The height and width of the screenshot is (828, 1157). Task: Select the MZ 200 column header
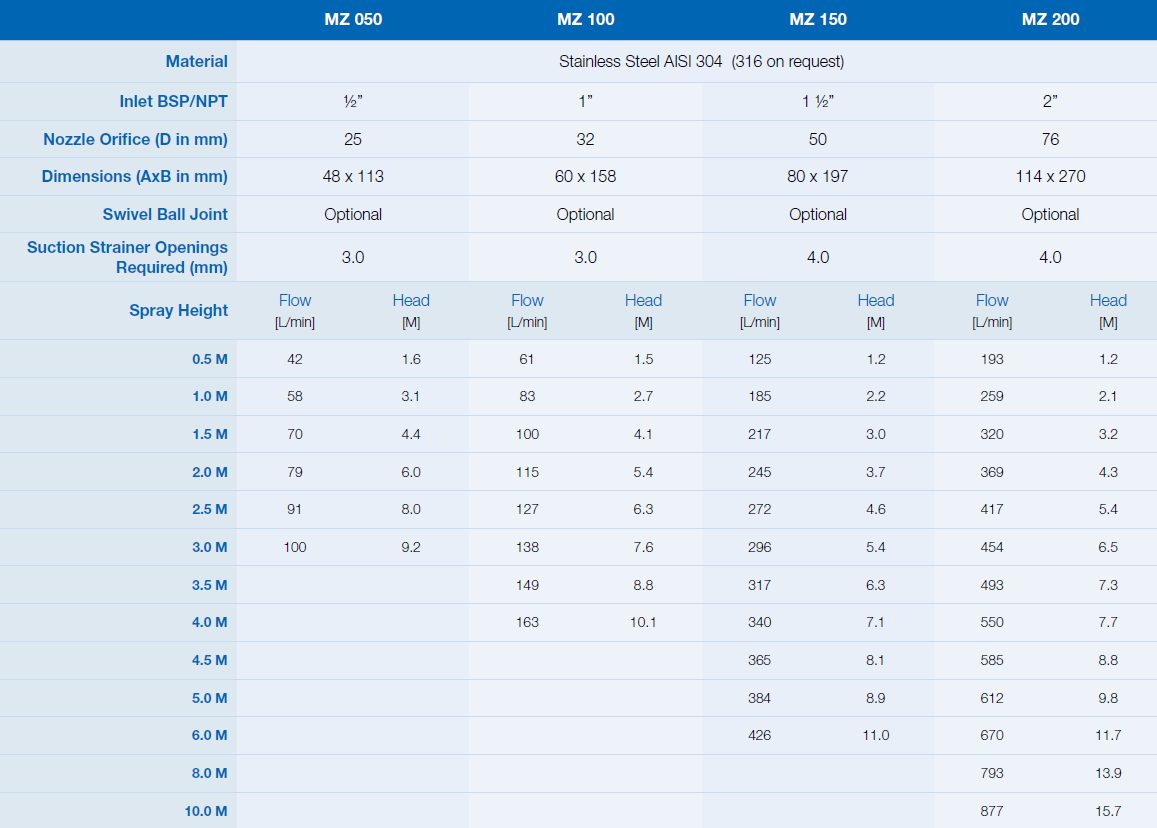1050,19
